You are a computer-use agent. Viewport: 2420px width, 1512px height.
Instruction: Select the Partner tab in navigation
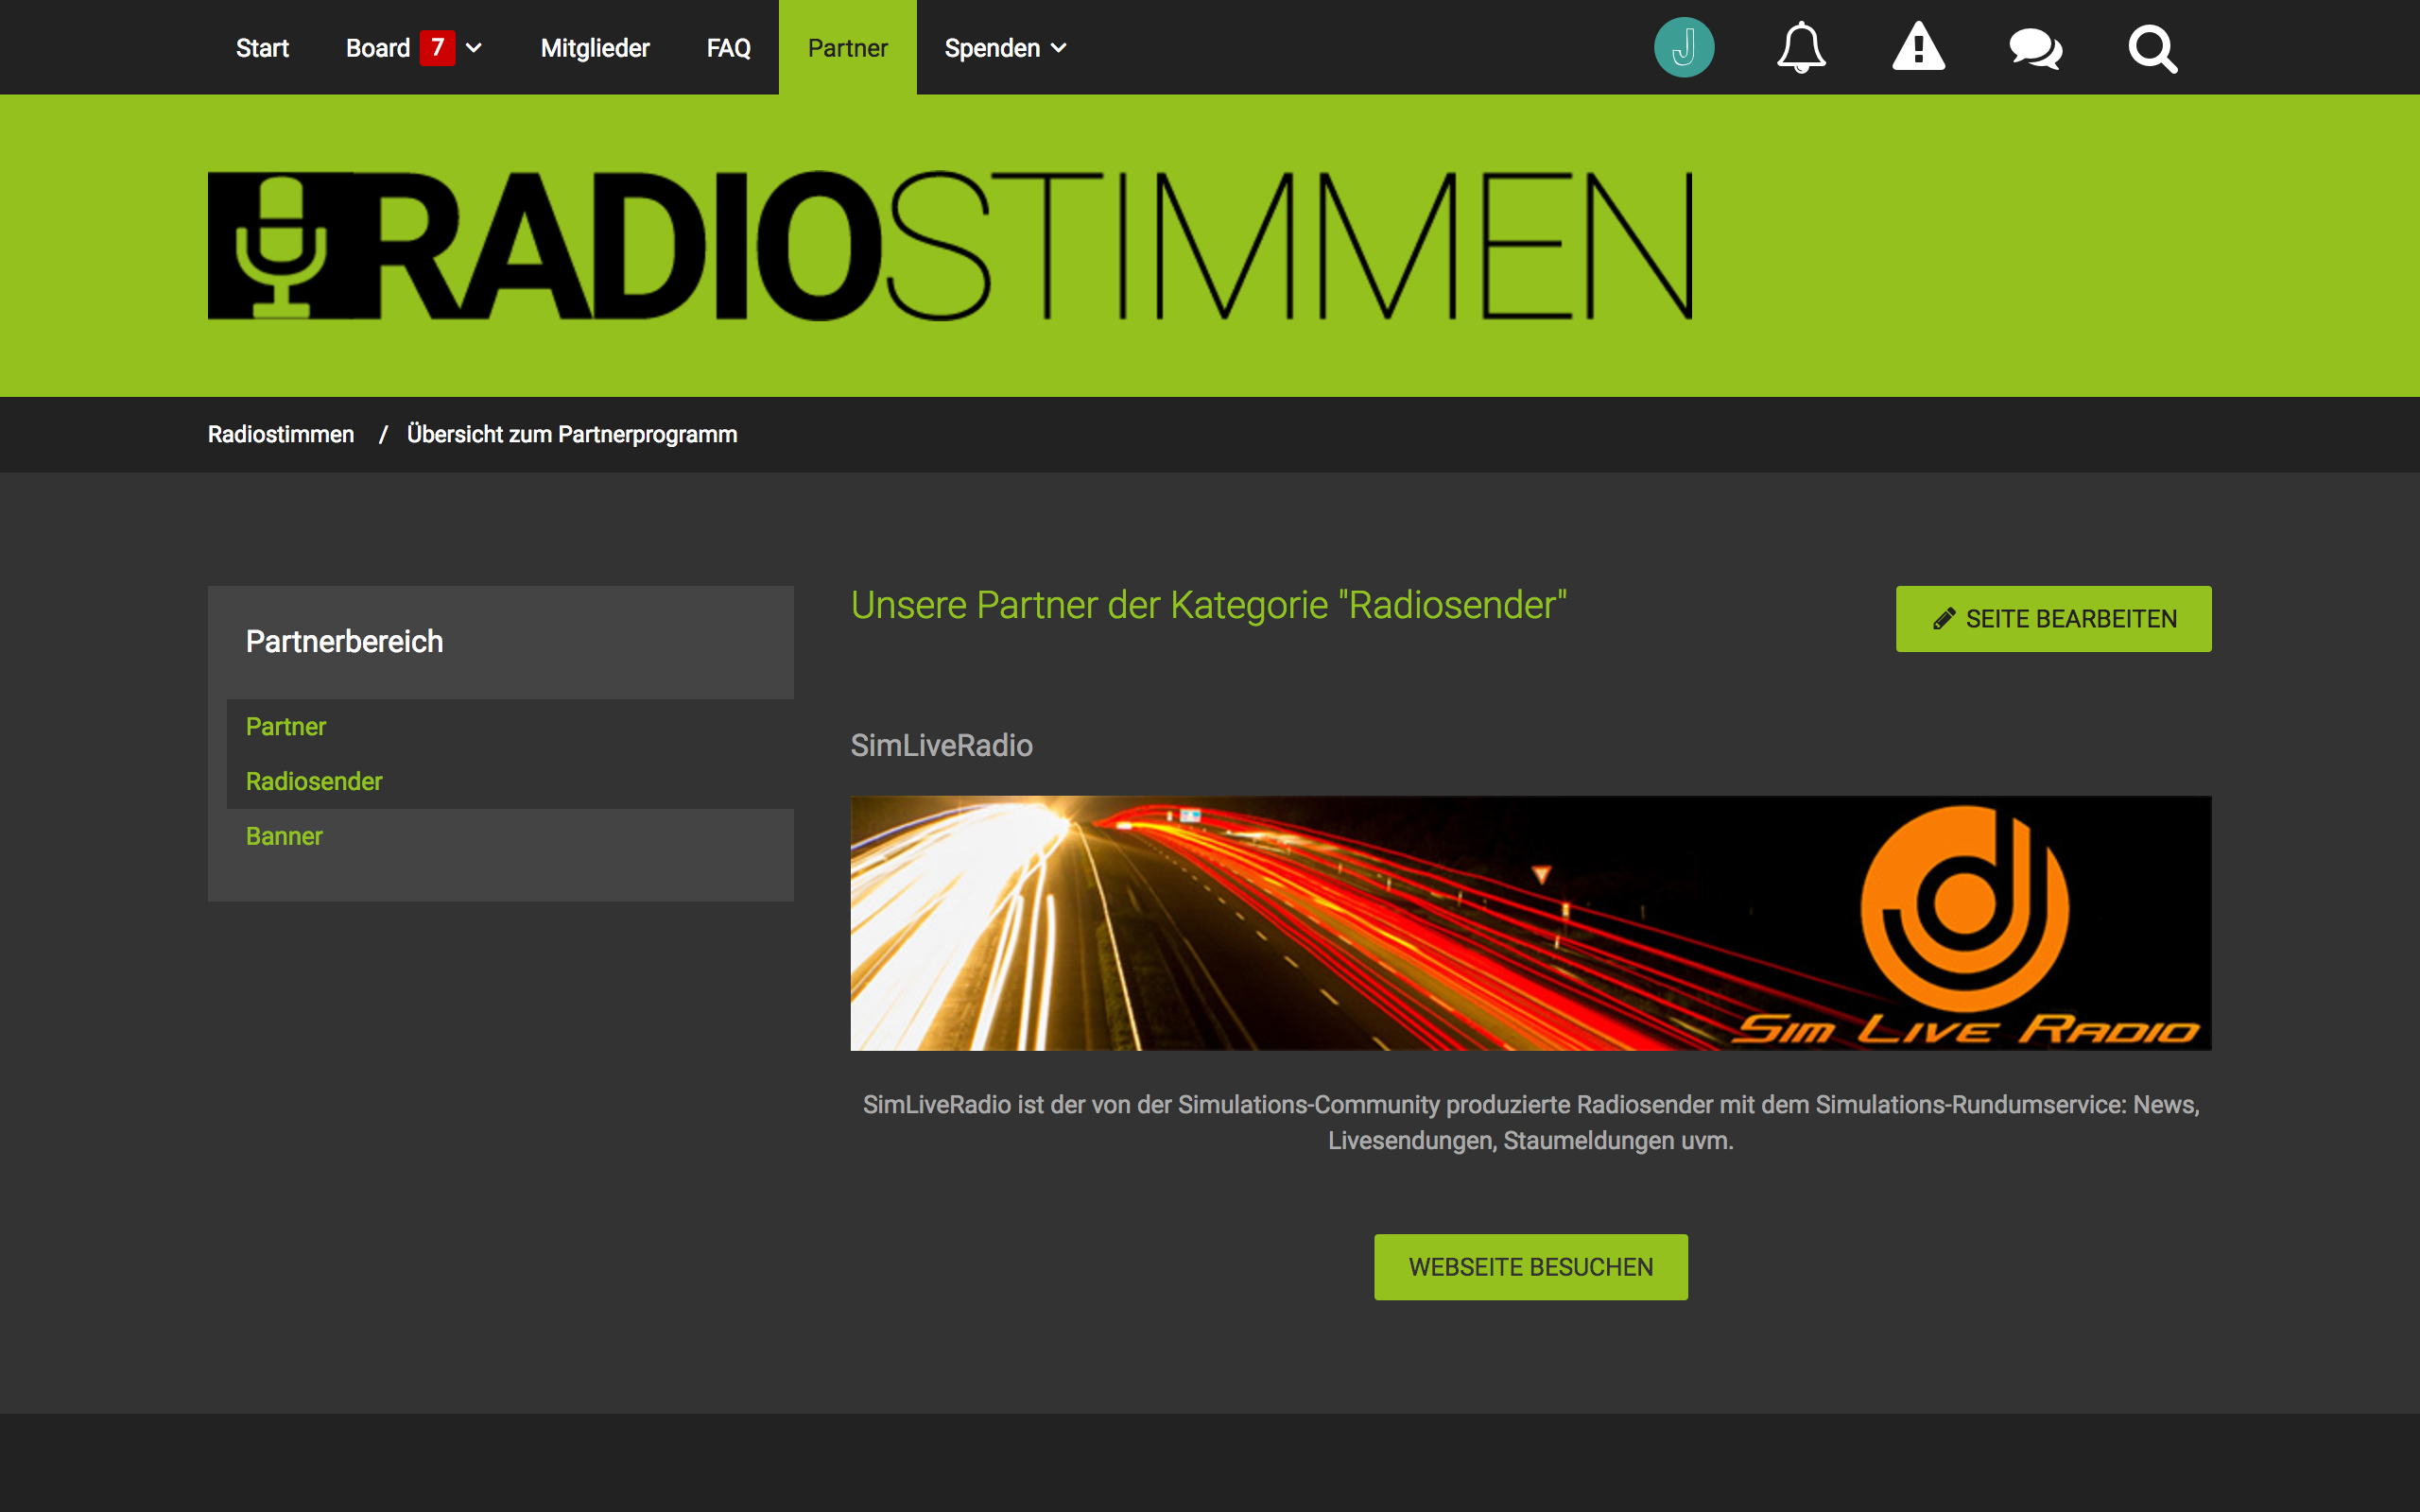(x=847, y=47)
